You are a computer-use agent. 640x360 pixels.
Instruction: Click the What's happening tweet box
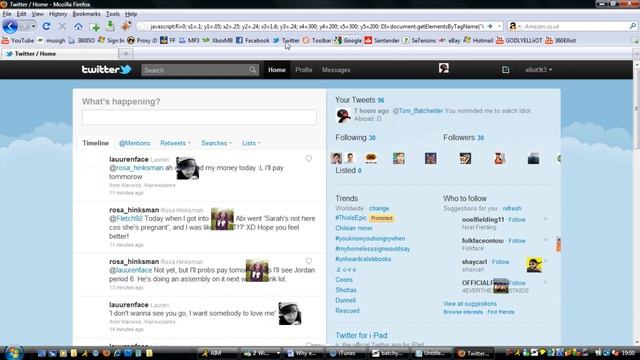click(x=199, y=117)
